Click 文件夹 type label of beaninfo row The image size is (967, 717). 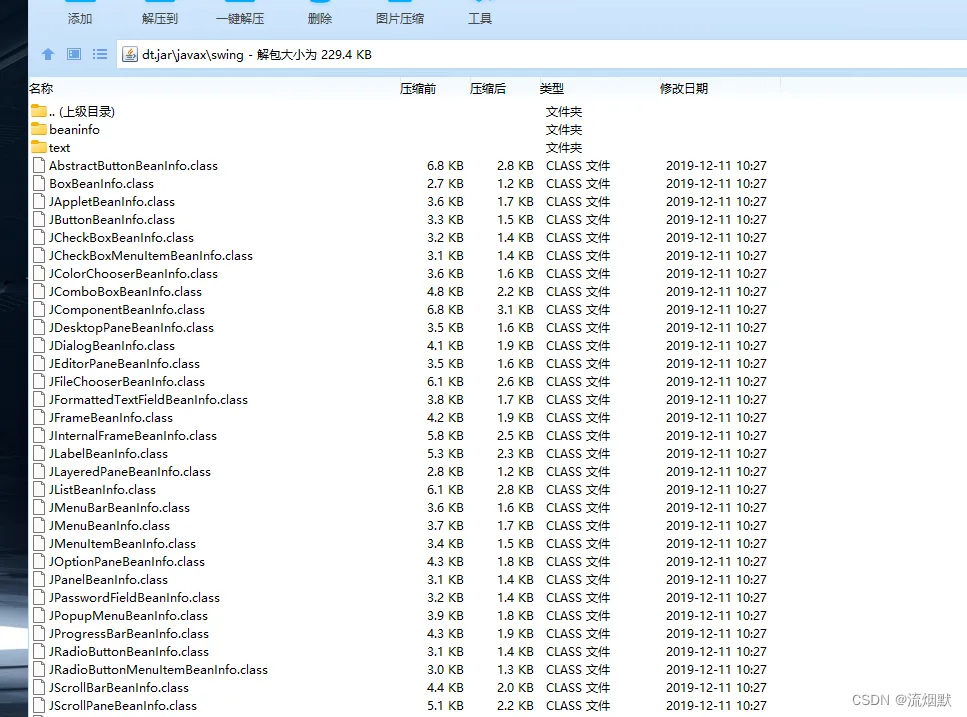click(564, 129)
